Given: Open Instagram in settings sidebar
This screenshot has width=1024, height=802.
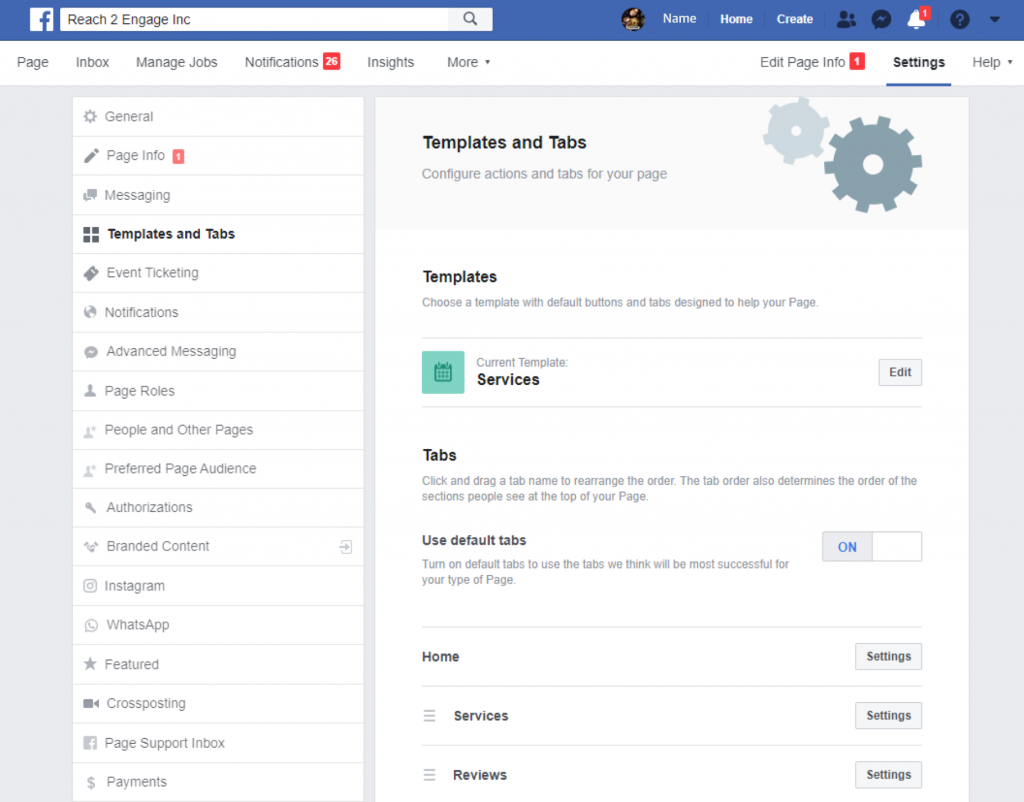Looking at the screenshot, I should tap(134, 586).
